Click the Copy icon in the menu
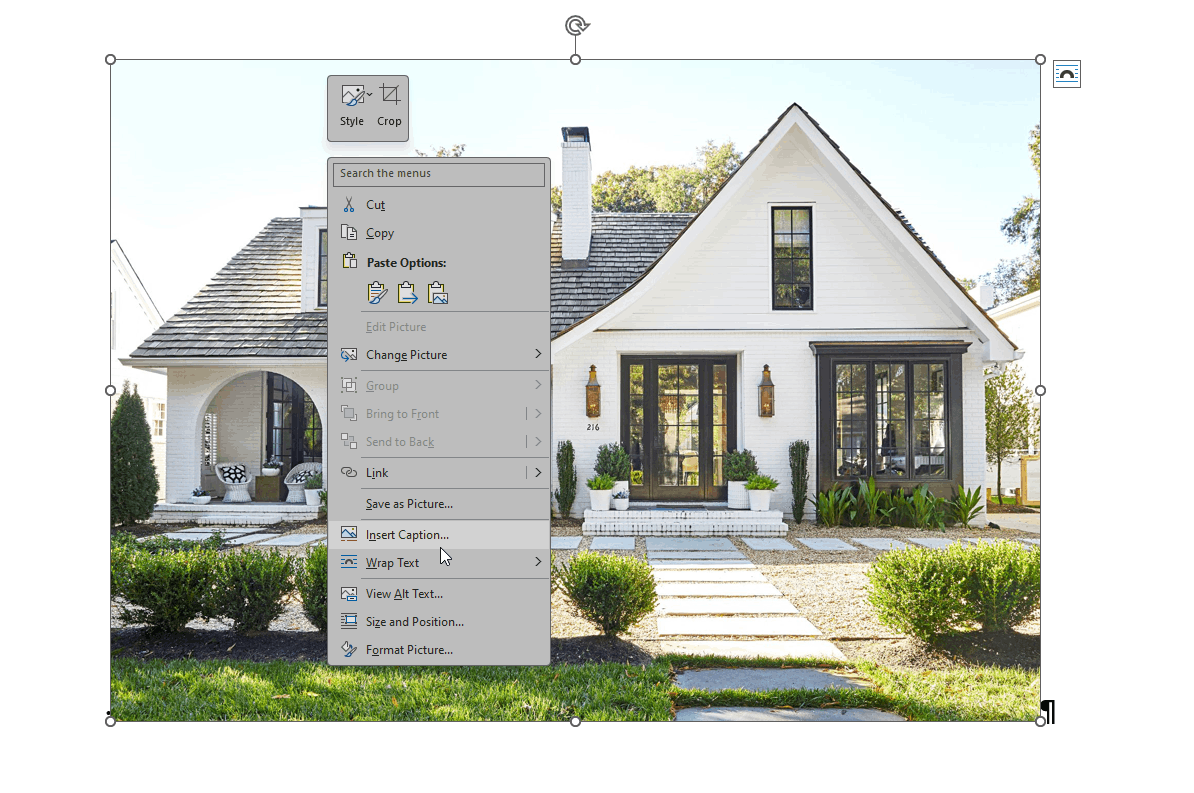The image size is (1194, 793). [351, 232]
